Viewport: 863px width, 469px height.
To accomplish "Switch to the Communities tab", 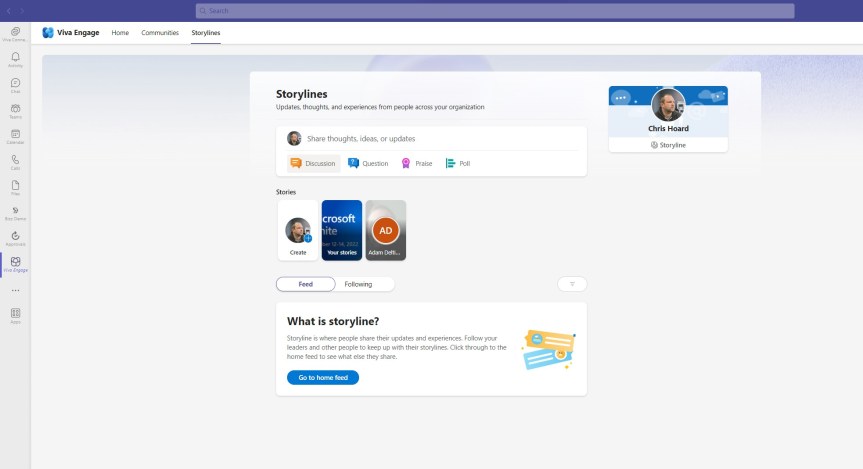I will [160, 32].
